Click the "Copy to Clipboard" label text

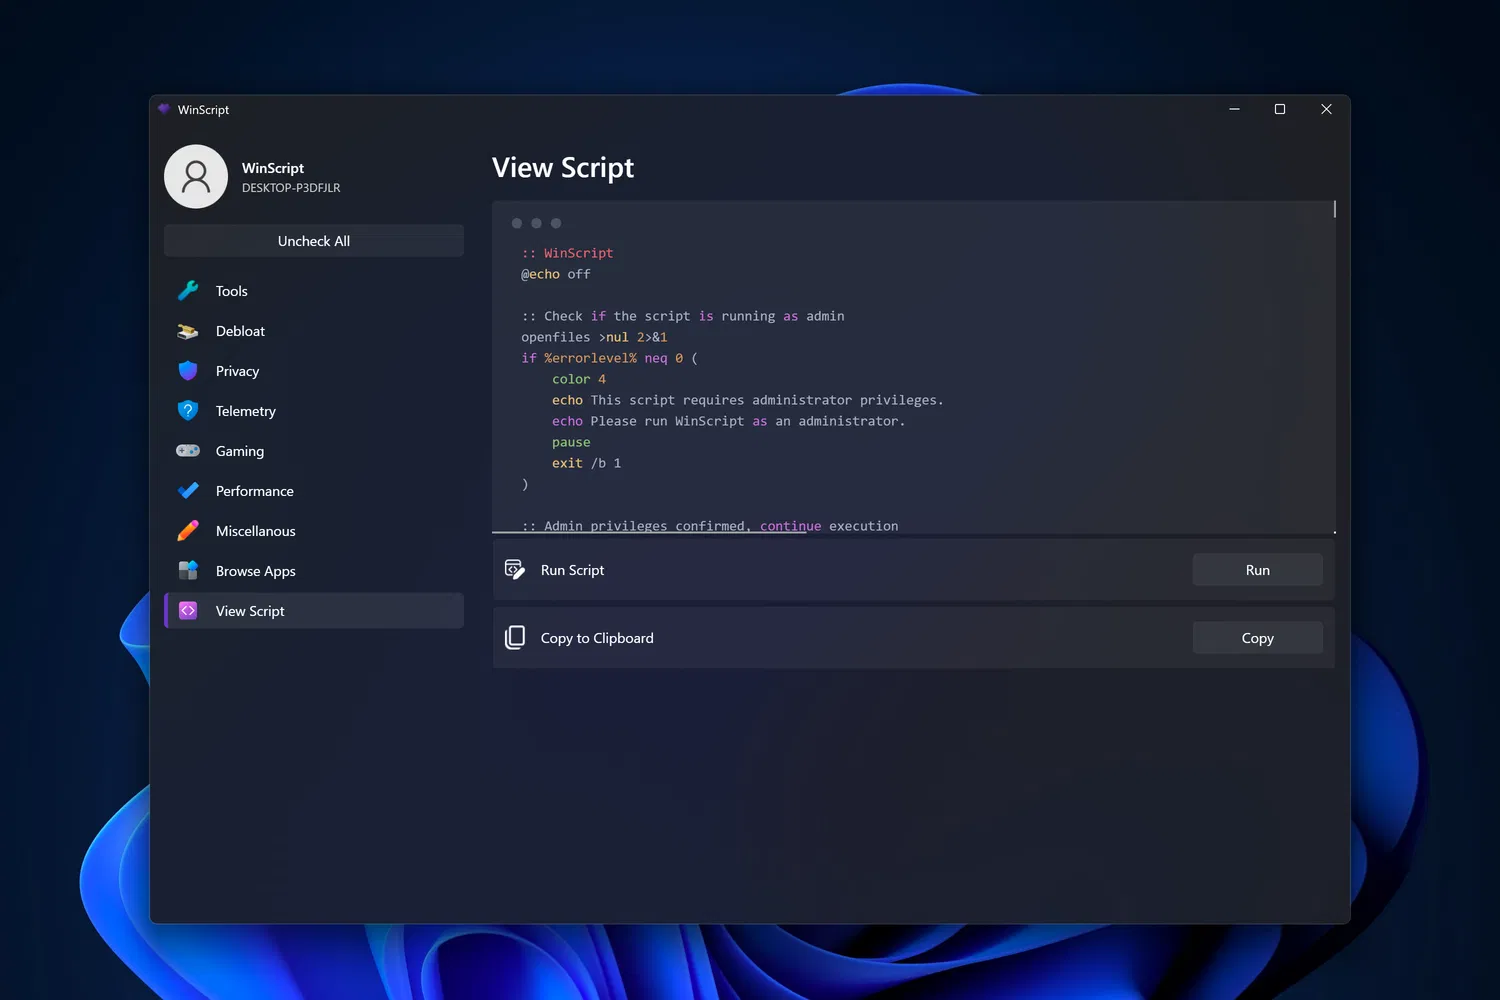tap(597, 638)
